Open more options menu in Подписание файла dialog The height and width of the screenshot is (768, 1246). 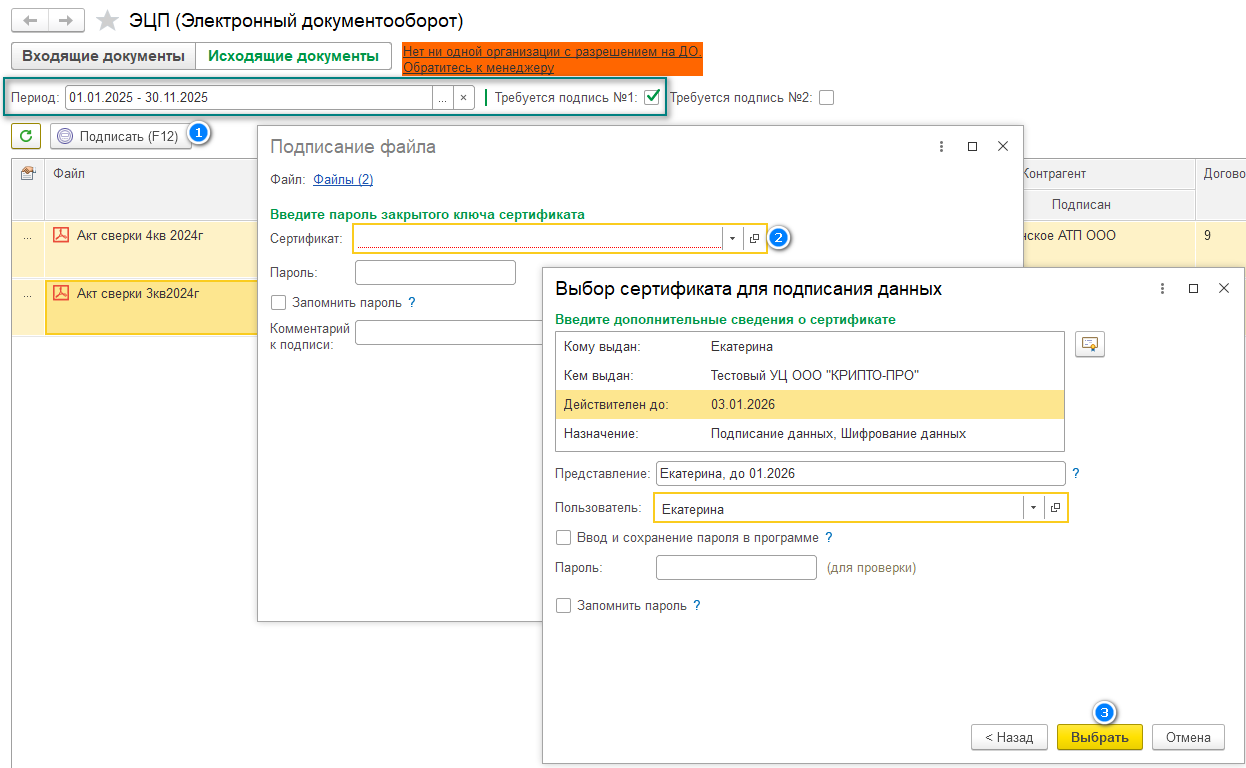[x=941, y=146]
